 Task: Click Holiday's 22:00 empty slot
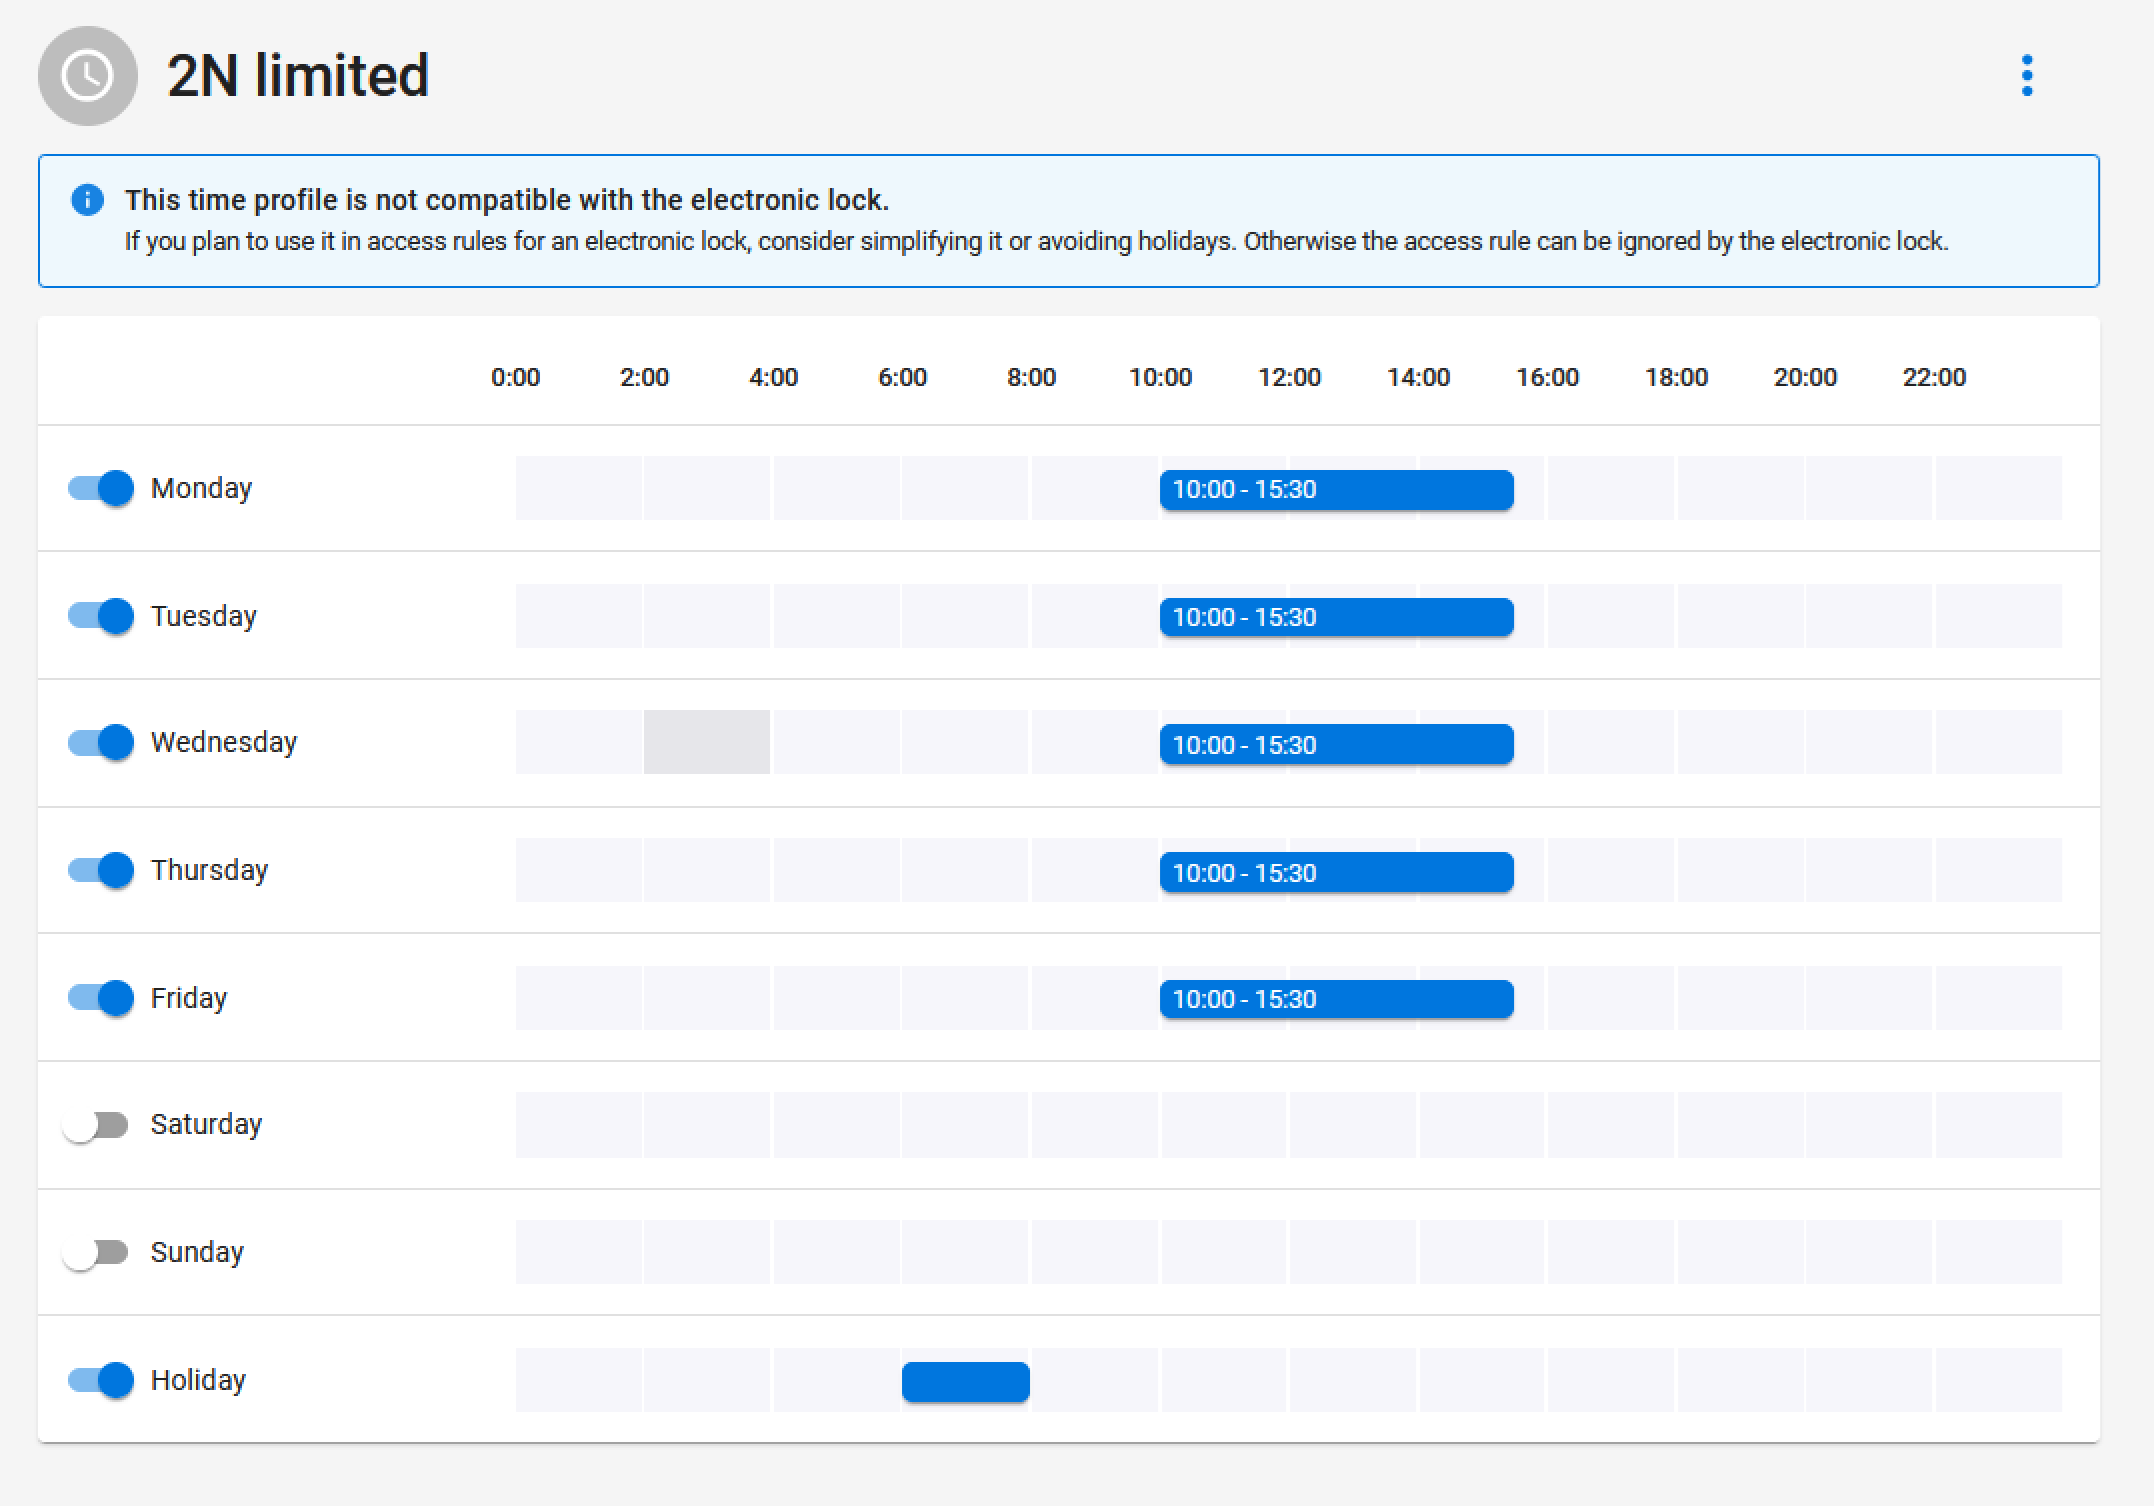pos(1999,1380)
